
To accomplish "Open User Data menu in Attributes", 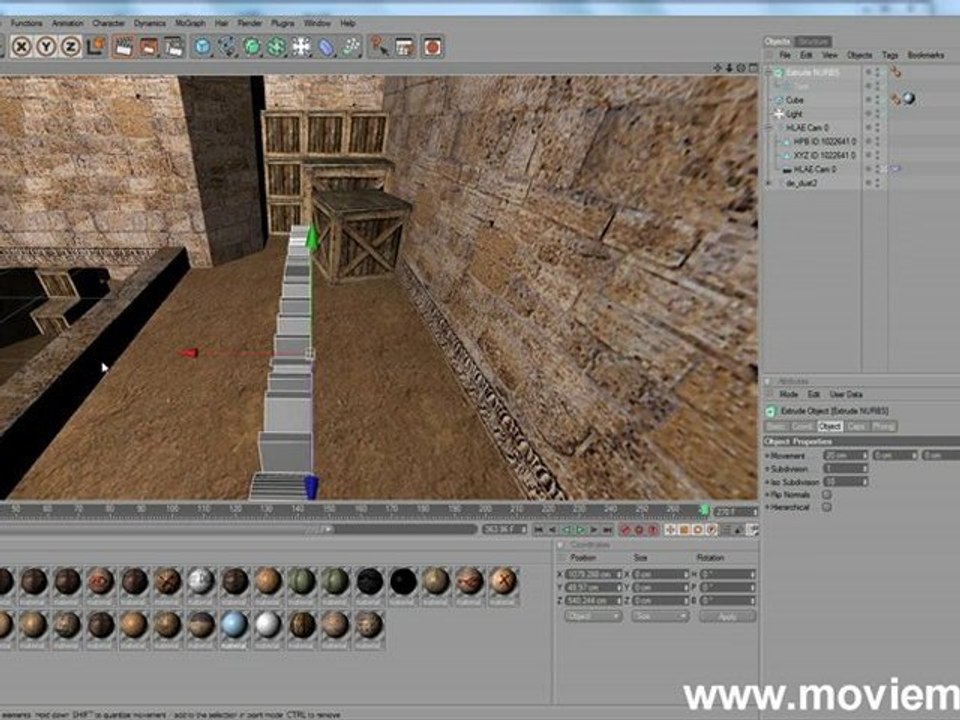I will tap(846, 394).
